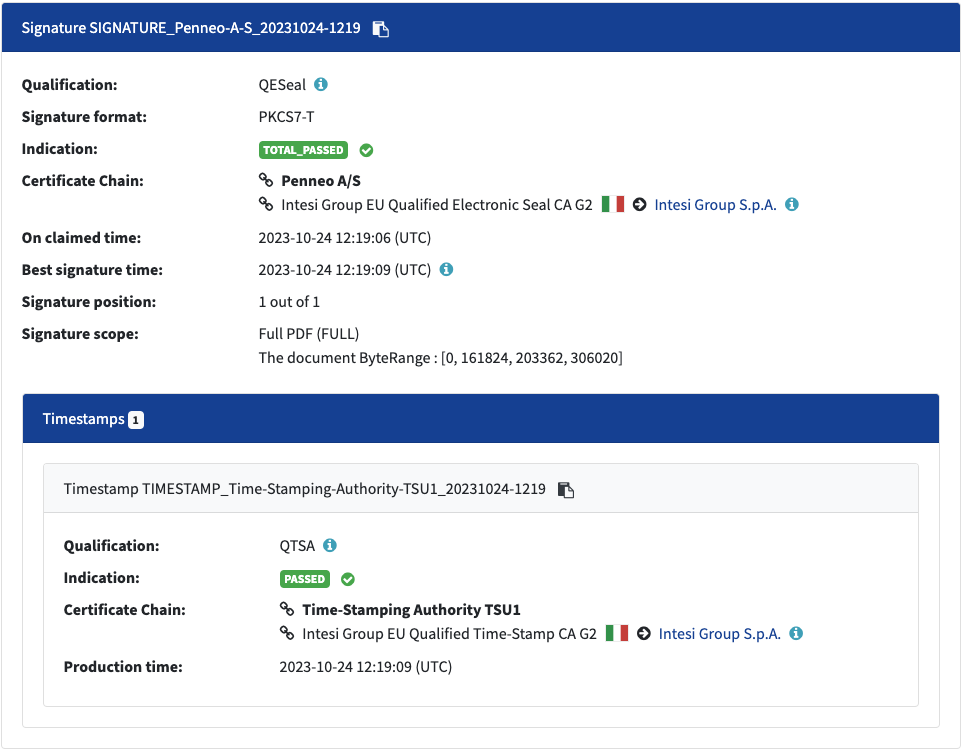Show info for best signature time
Image resolution: width=964 pixels, height=752 pixels.
pos(446,269)
